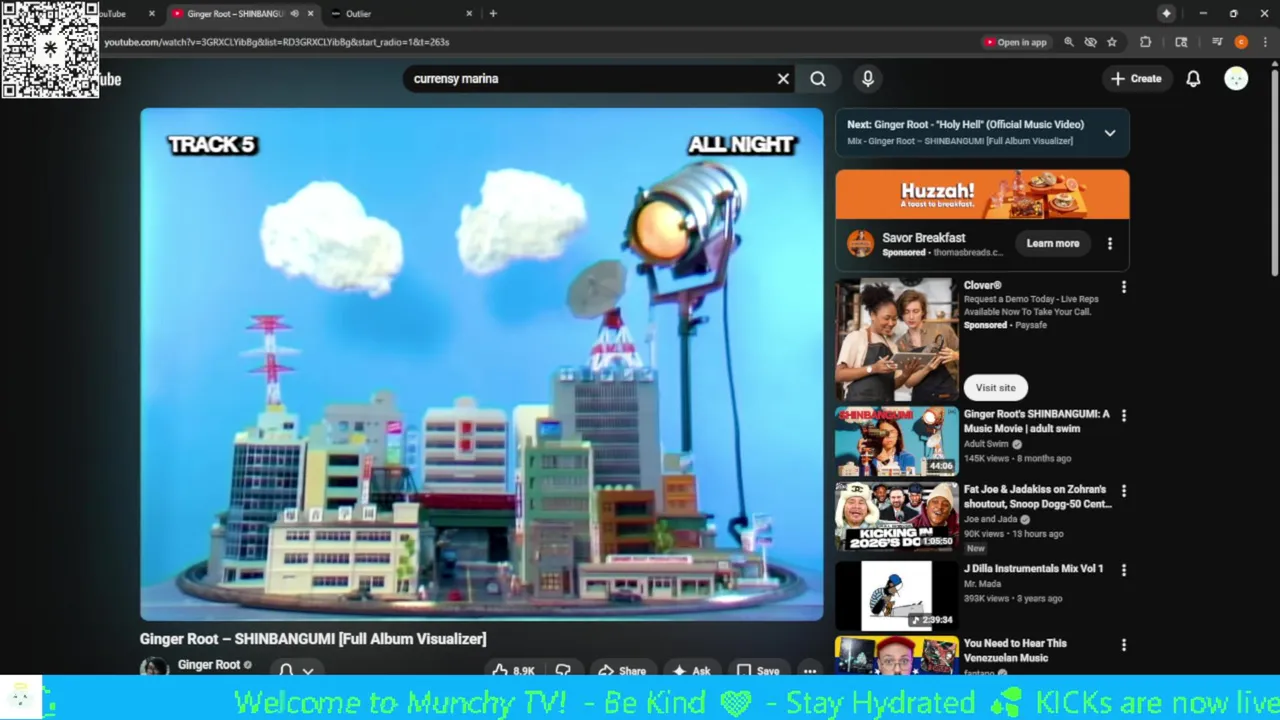
Task: Click the browser address bar URL
Action: 276,42
